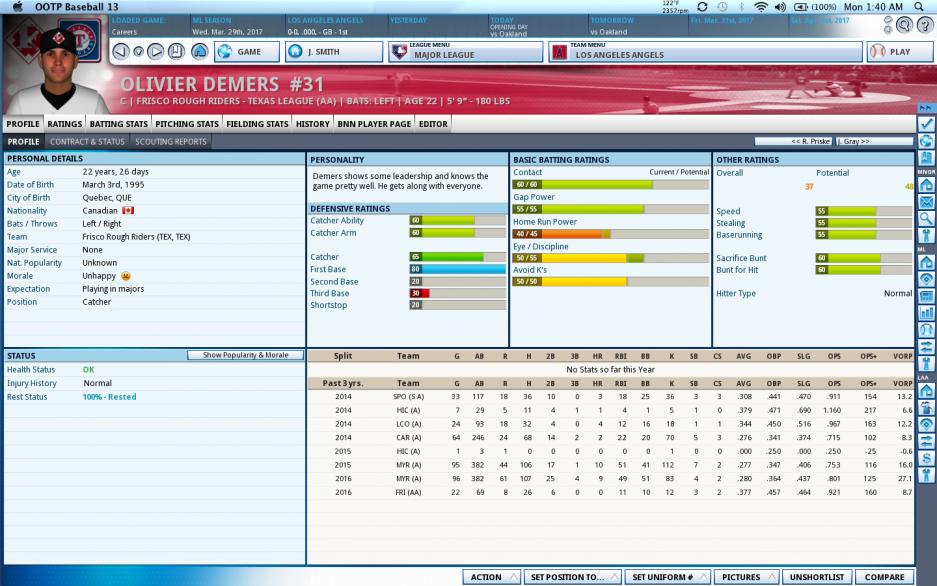Switch to the BATTING STATS tab

click(118, 124)
